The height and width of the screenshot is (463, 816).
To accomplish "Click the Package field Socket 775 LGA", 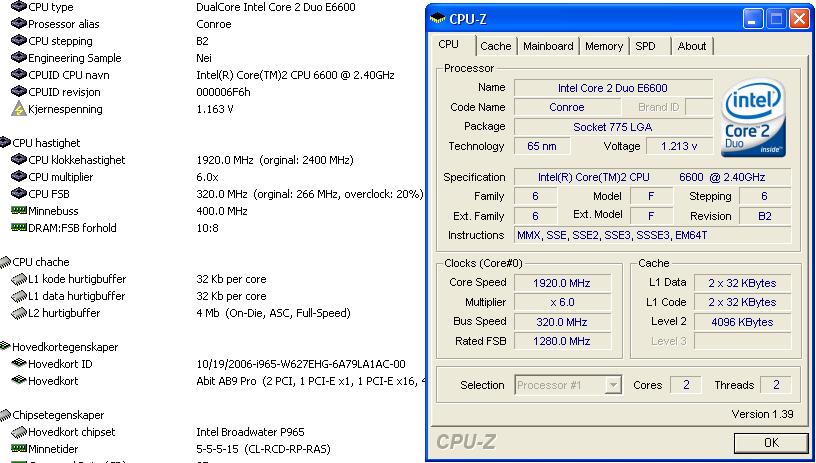I will (613, 127).
